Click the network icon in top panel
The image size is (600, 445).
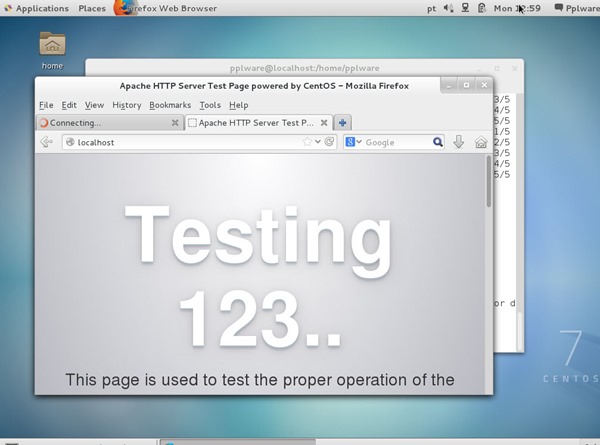click(464, 8)
